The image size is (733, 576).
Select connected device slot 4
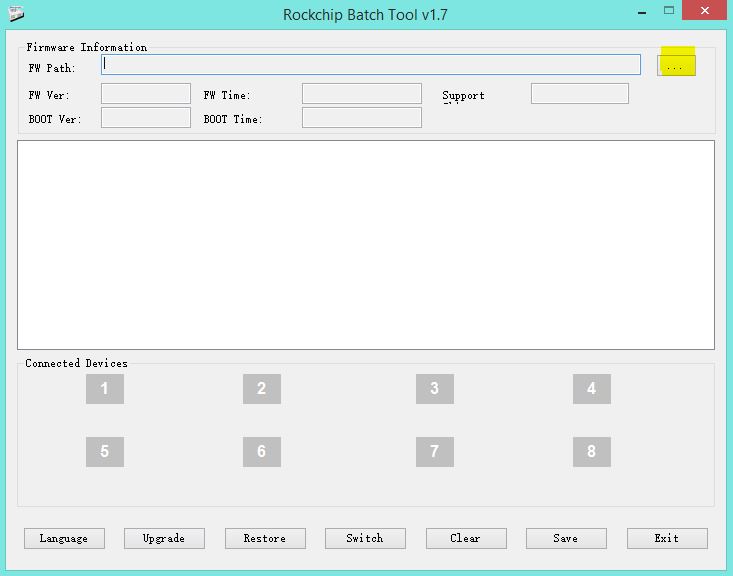click(x=592, y=389)
